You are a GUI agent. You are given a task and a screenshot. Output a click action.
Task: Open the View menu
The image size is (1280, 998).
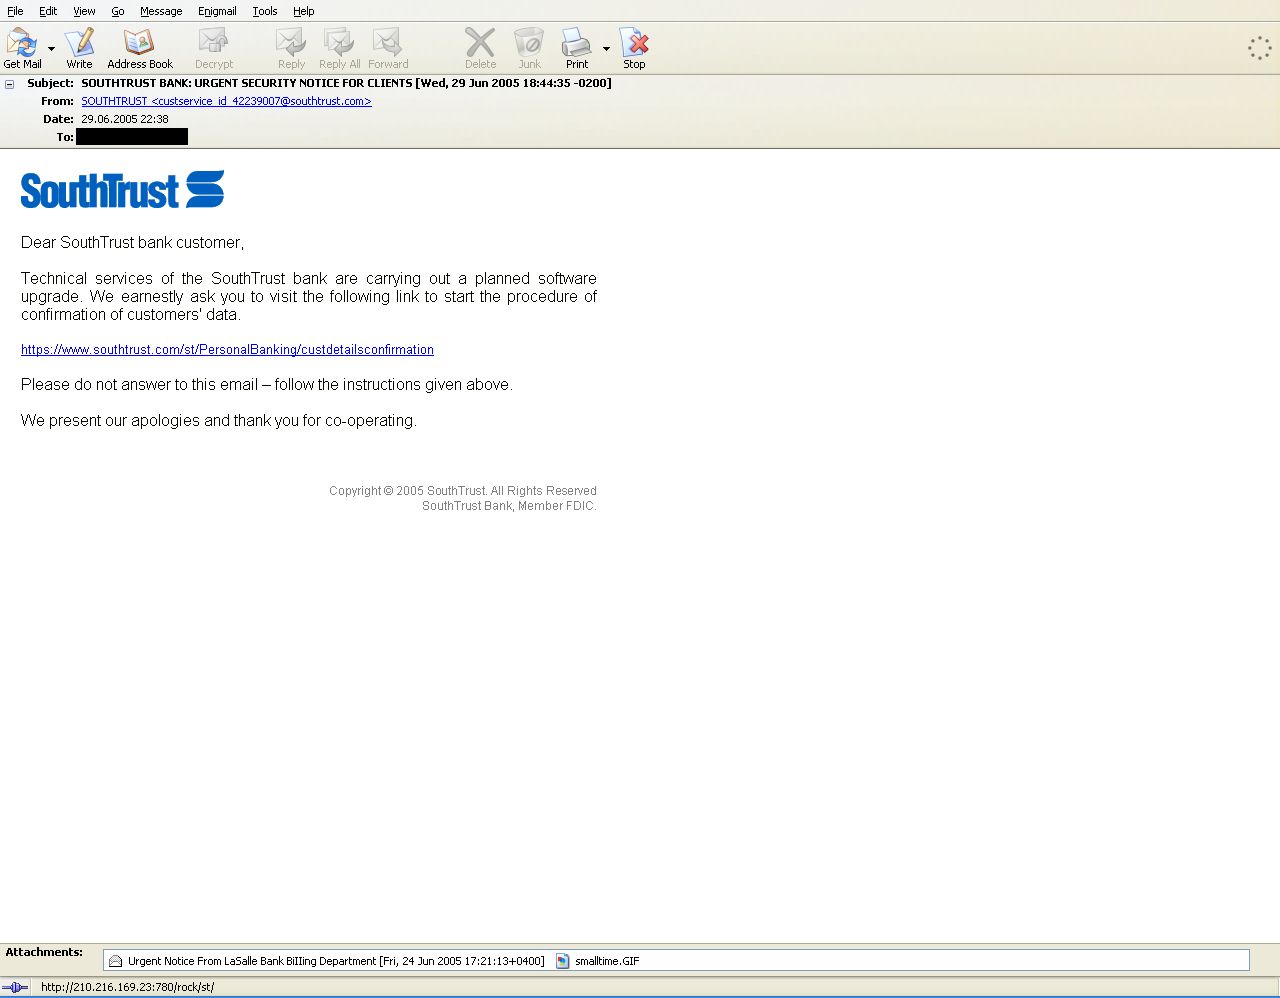pyautogui.click(x=84, y=11)
